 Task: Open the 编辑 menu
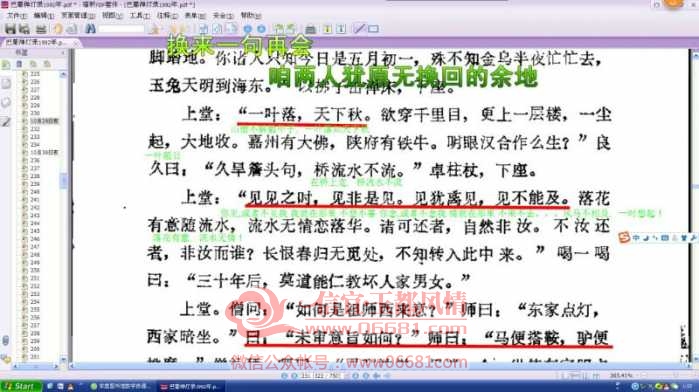[44, 15]
